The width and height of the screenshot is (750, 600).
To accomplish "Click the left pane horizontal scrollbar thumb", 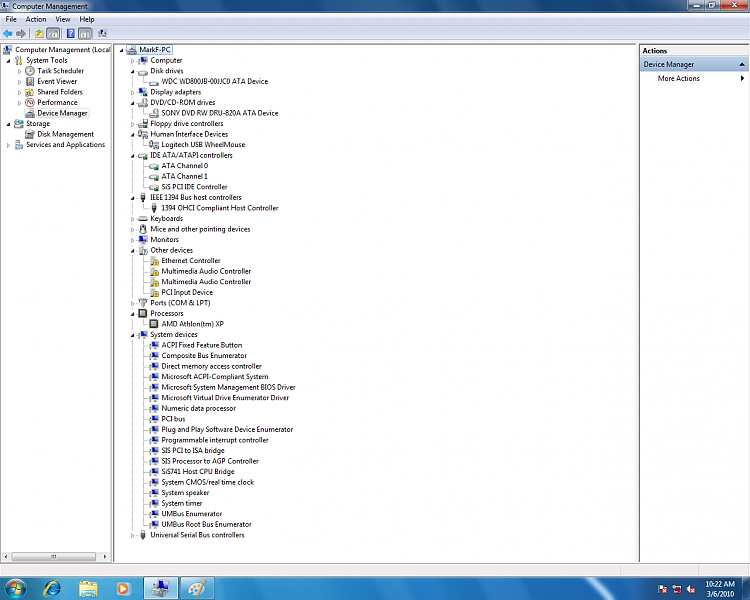I will coord(54,556).
